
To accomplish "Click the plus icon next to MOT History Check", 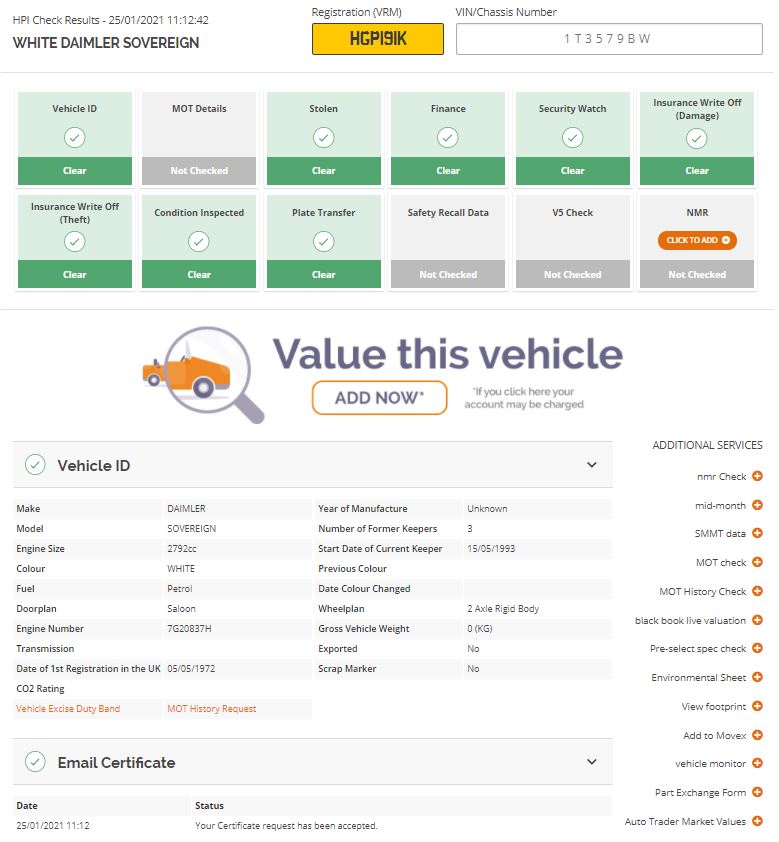I will click(x=757, y=591).
